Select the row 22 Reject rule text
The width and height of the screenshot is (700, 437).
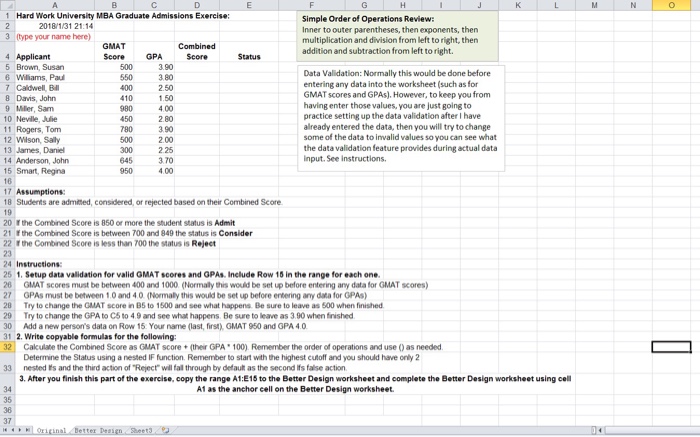coord(116,243)
